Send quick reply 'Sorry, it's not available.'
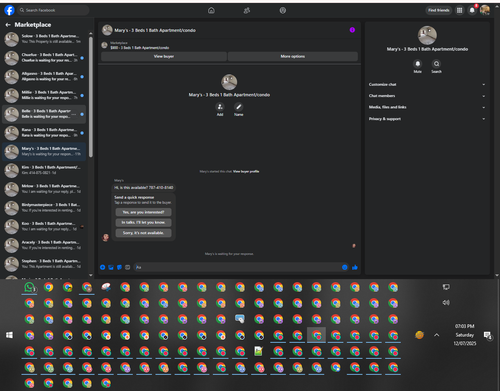 (143, 233)
